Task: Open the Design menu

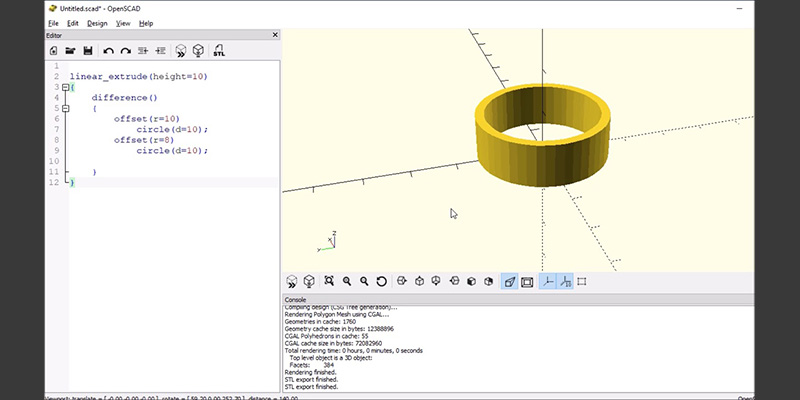Action: (97, 23)
